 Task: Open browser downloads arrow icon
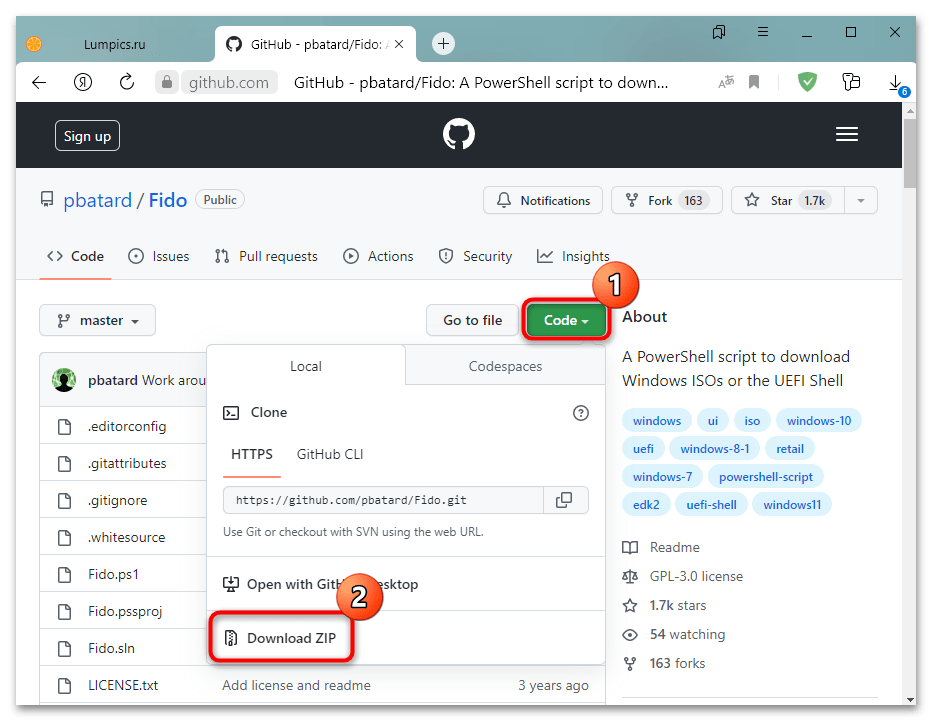tap(895, 83)
